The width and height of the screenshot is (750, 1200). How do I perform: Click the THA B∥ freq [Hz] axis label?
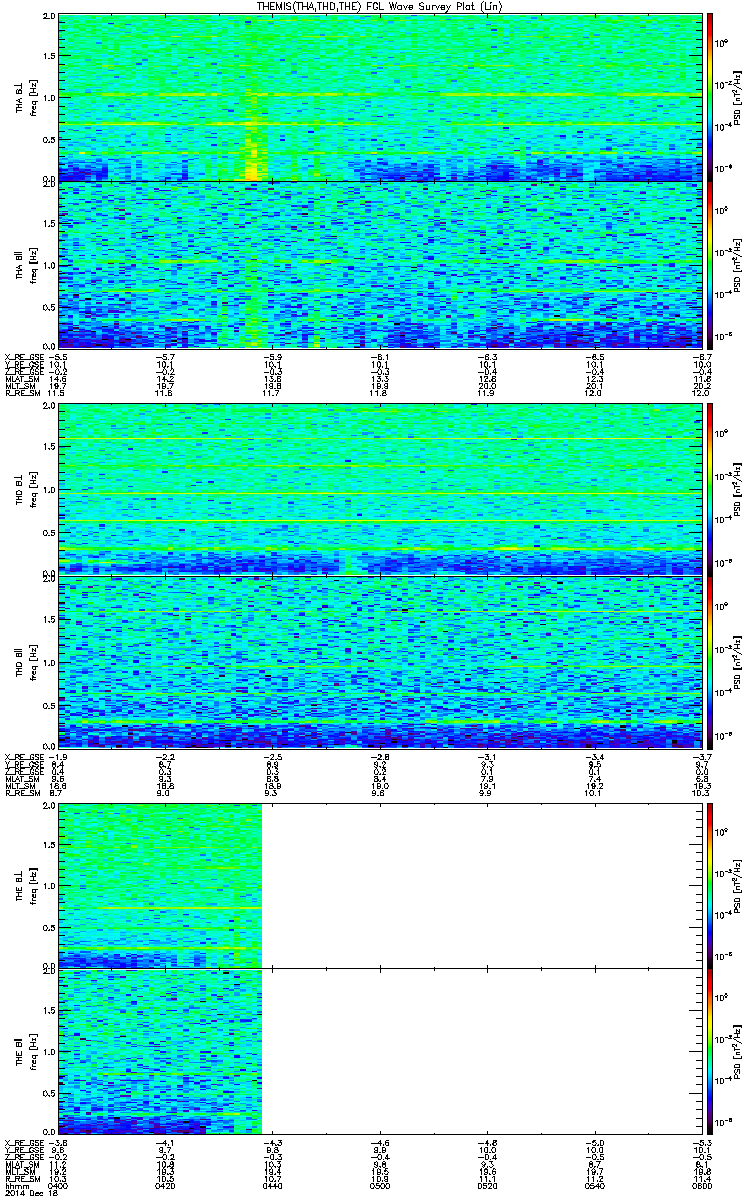click(x=26, y=265)
